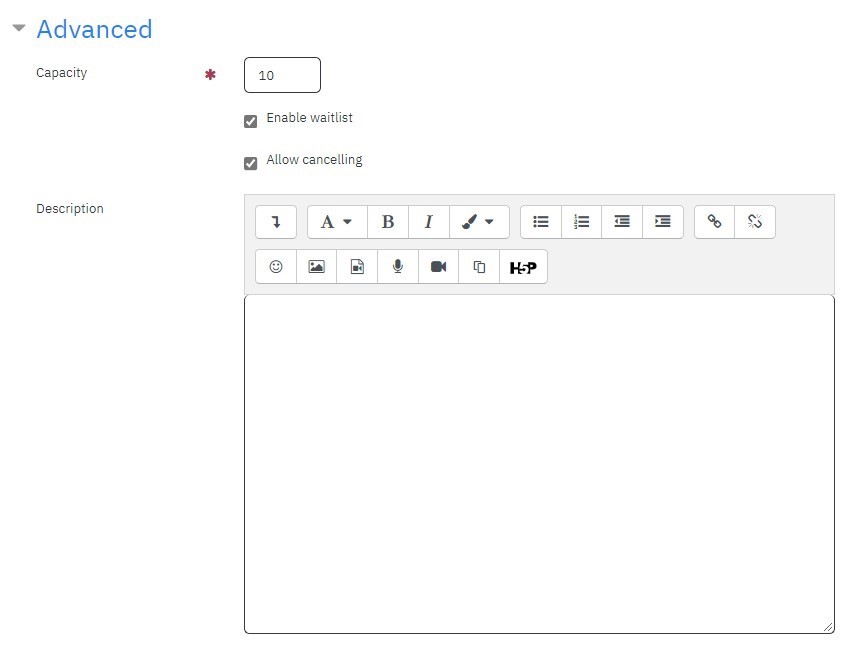
Task: Collapse the Advanced section
Action: pyautogui.click(x=19, y=28)
